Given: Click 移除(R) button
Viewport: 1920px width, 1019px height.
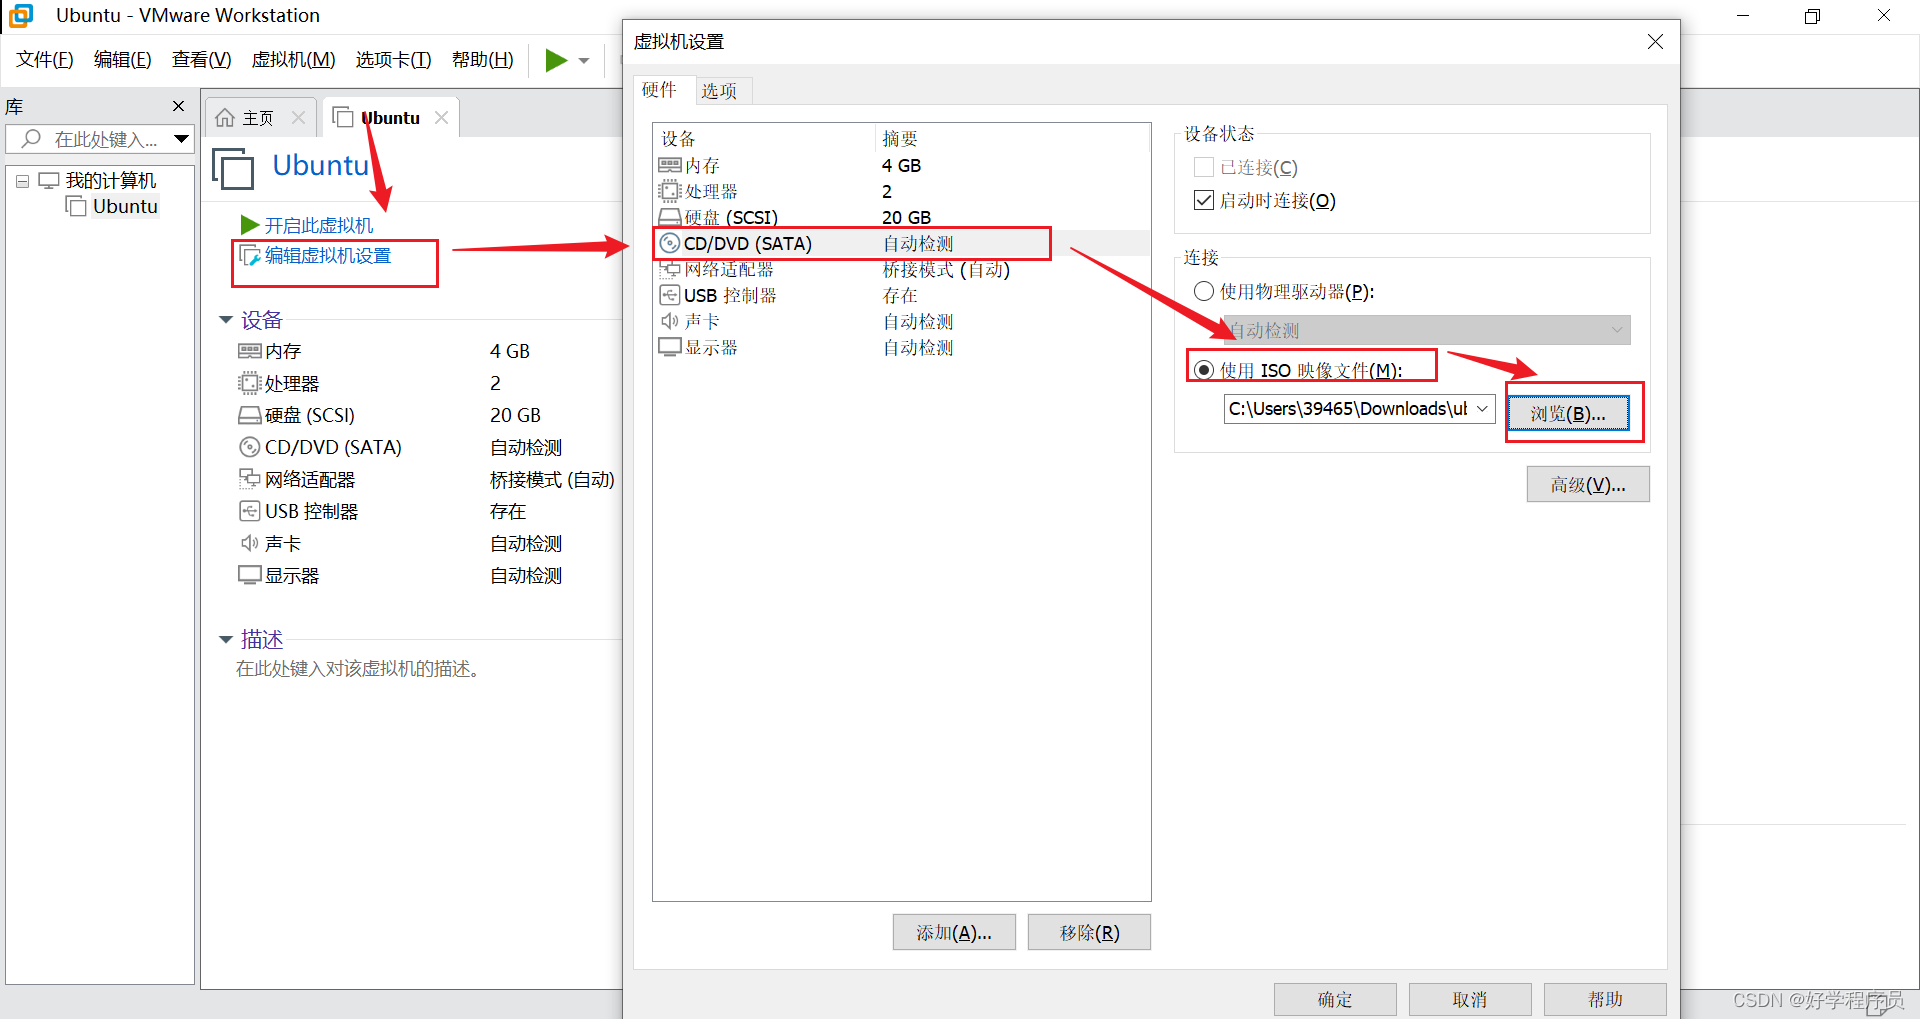Looking at the screenshot, I should pos(1089,932).
